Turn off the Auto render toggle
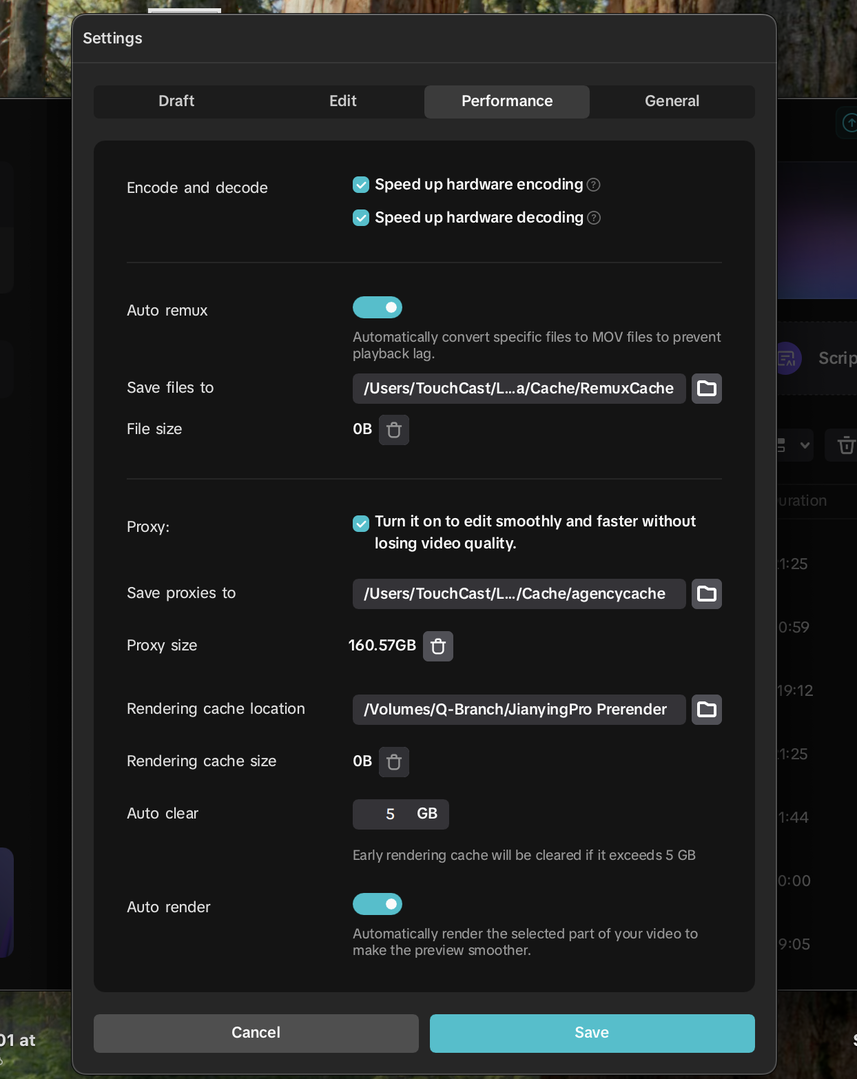This screenshot has width=857, height=1079. [377, 904]
